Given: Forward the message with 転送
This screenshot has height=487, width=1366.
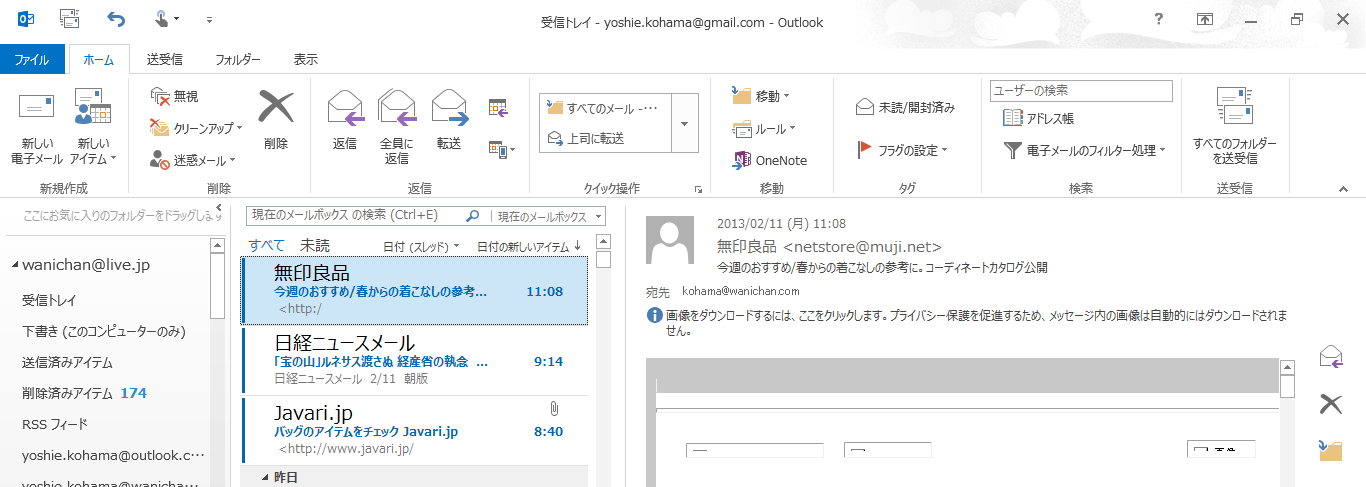Looking at the screenshot, I should (x=449, y=120).
